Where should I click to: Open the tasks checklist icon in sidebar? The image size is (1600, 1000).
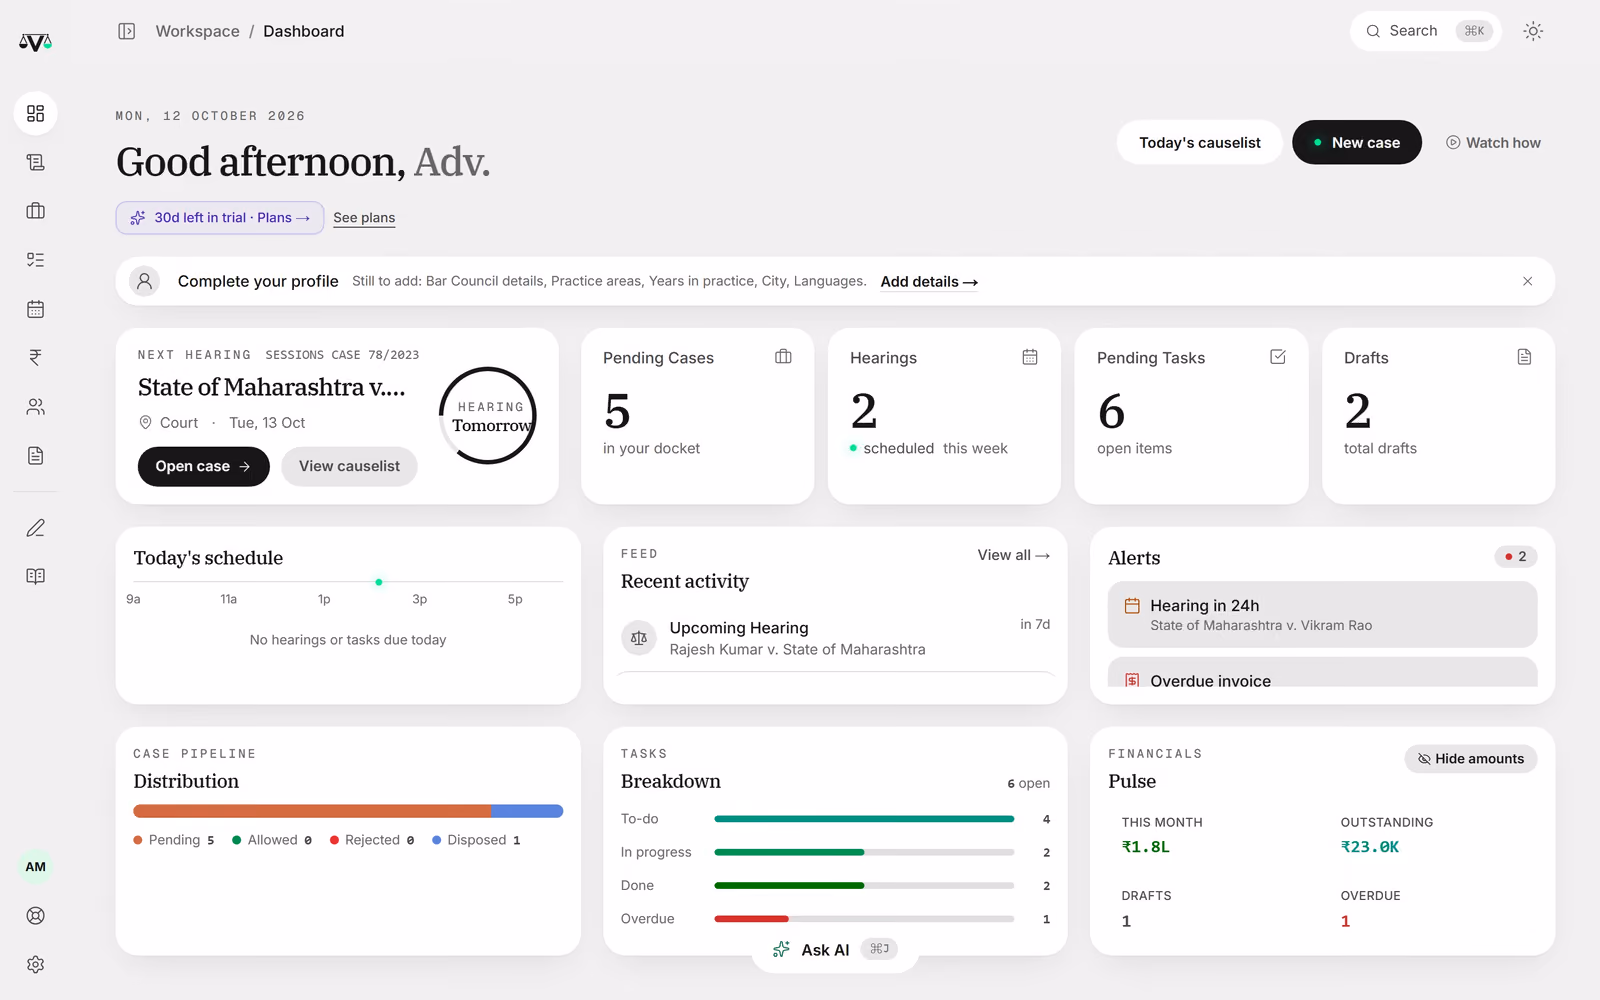point(35,260)
